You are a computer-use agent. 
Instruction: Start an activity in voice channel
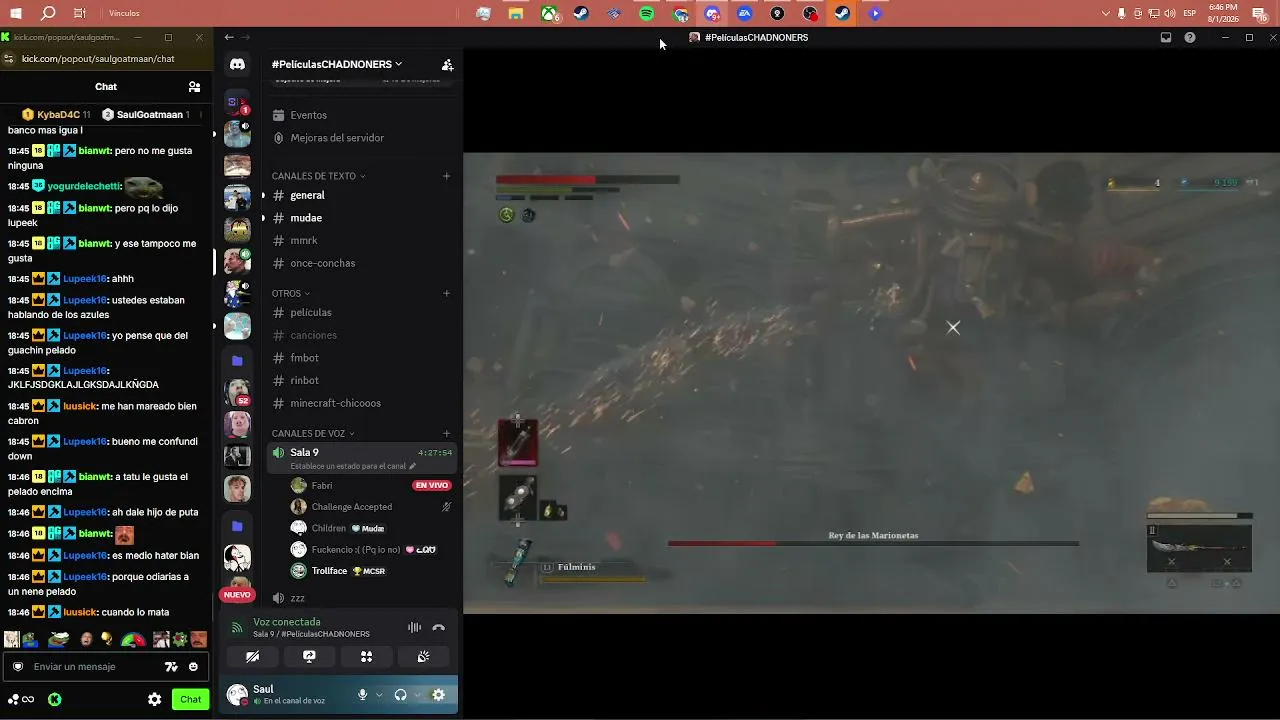click(366, 657)
